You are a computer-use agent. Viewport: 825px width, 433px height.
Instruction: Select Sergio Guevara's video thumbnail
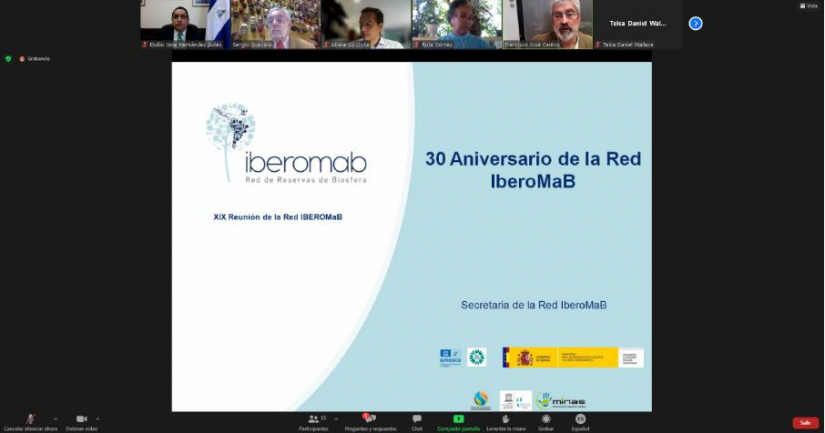(276, 24)
